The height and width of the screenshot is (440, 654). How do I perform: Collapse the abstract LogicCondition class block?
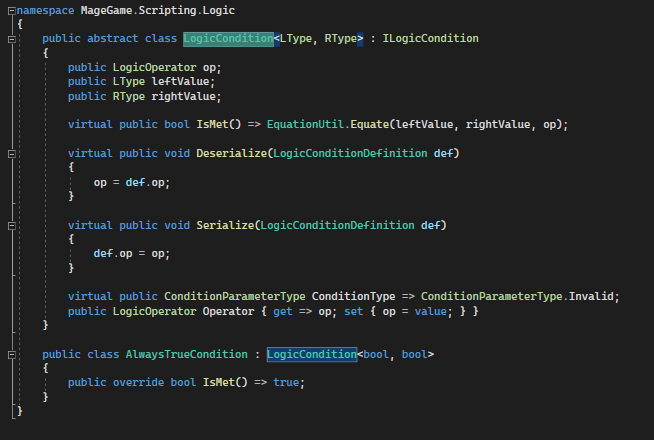(x=10, y=38)
